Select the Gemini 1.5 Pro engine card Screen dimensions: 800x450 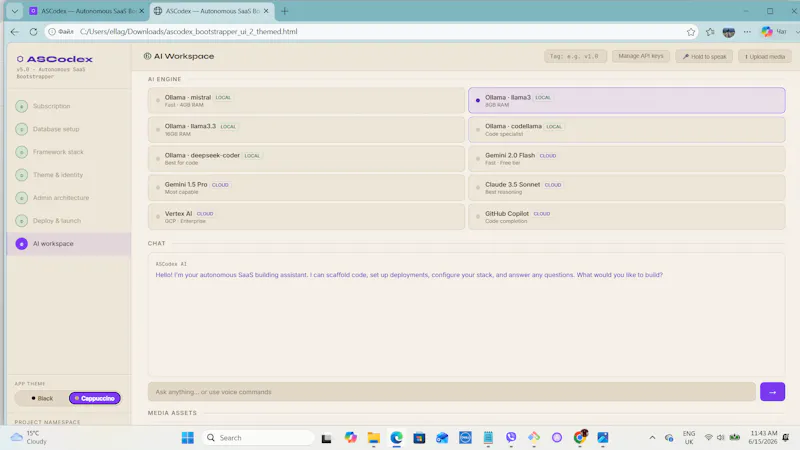[x=306, y=188]
